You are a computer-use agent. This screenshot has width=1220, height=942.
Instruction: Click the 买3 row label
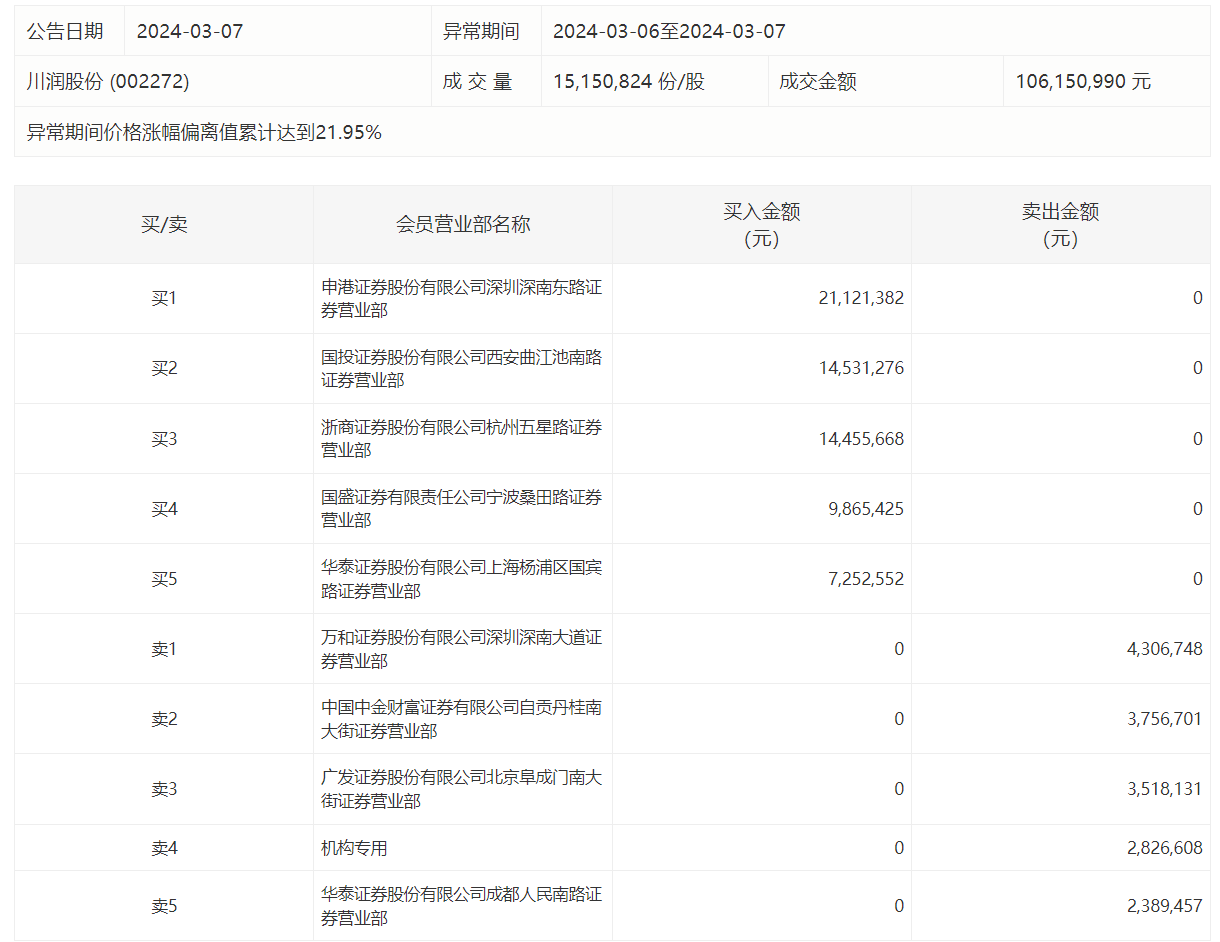tap(164, 438)
